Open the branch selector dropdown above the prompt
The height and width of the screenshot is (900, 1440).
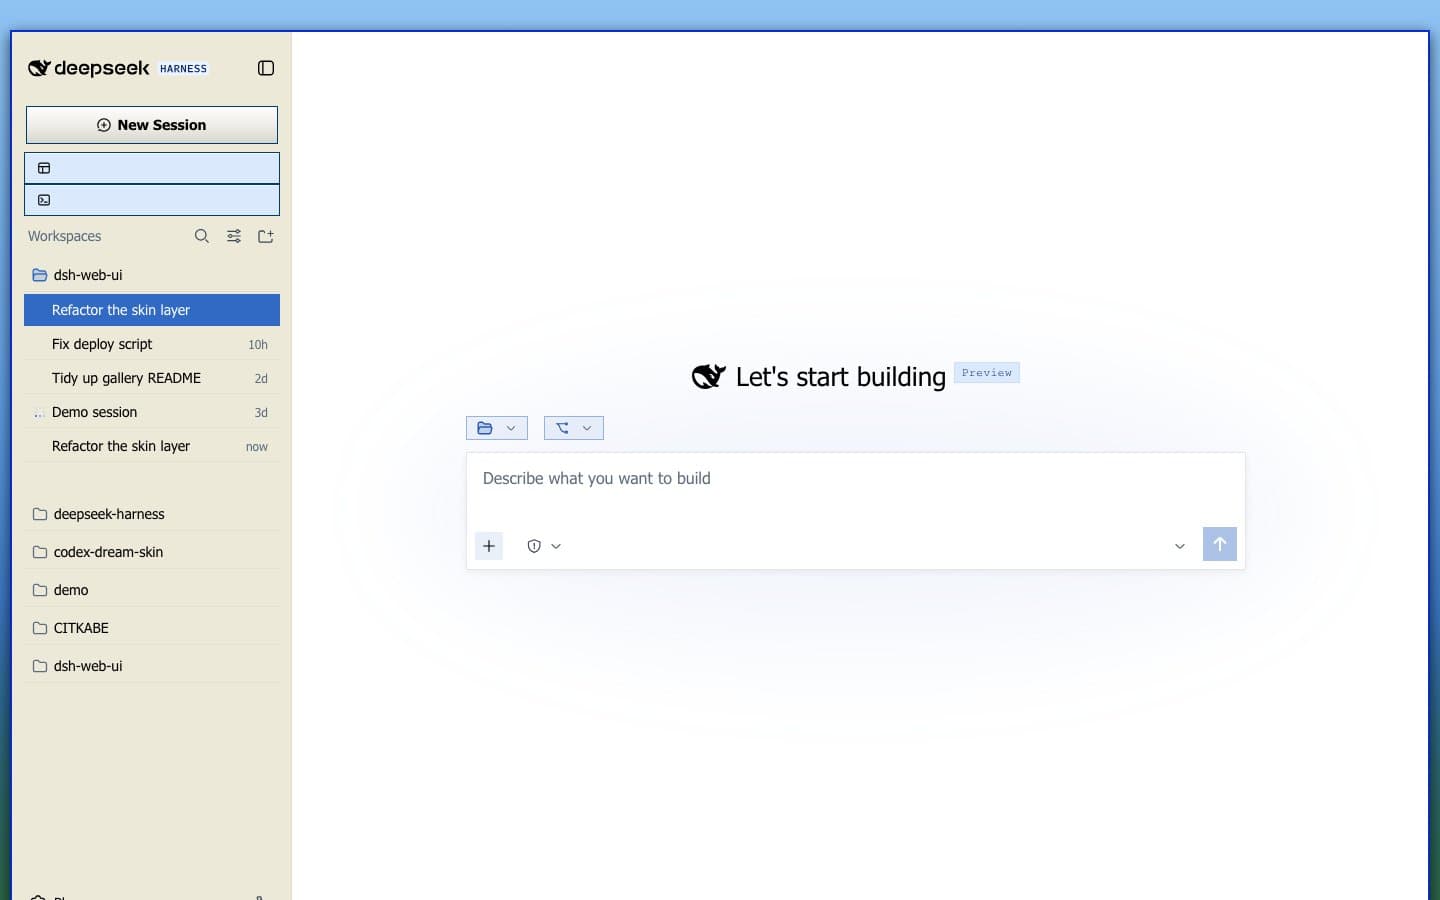(x=574, y=428)
